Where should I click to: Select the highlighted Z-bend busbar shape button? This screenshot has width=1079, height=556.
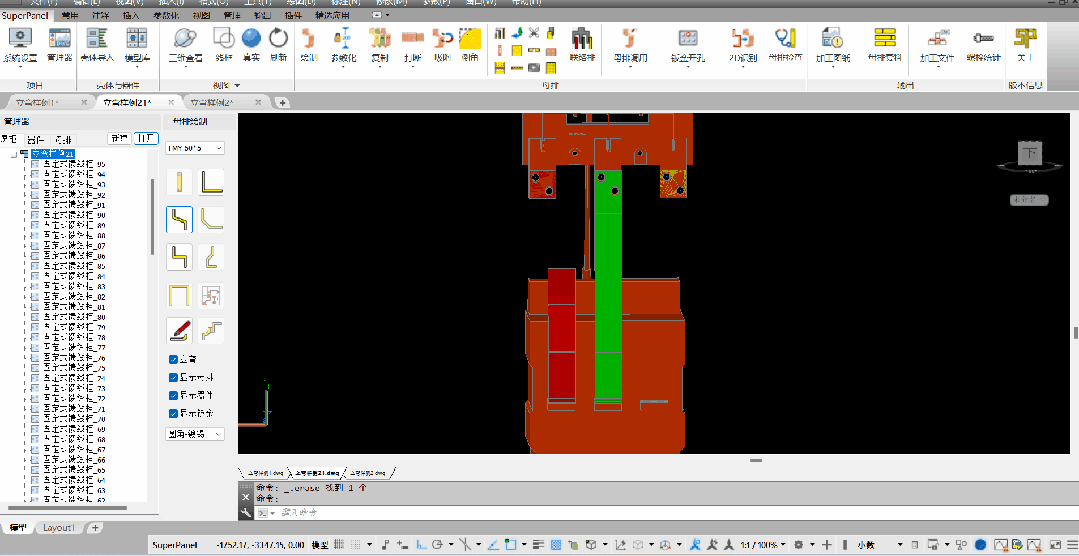[180, 220]
